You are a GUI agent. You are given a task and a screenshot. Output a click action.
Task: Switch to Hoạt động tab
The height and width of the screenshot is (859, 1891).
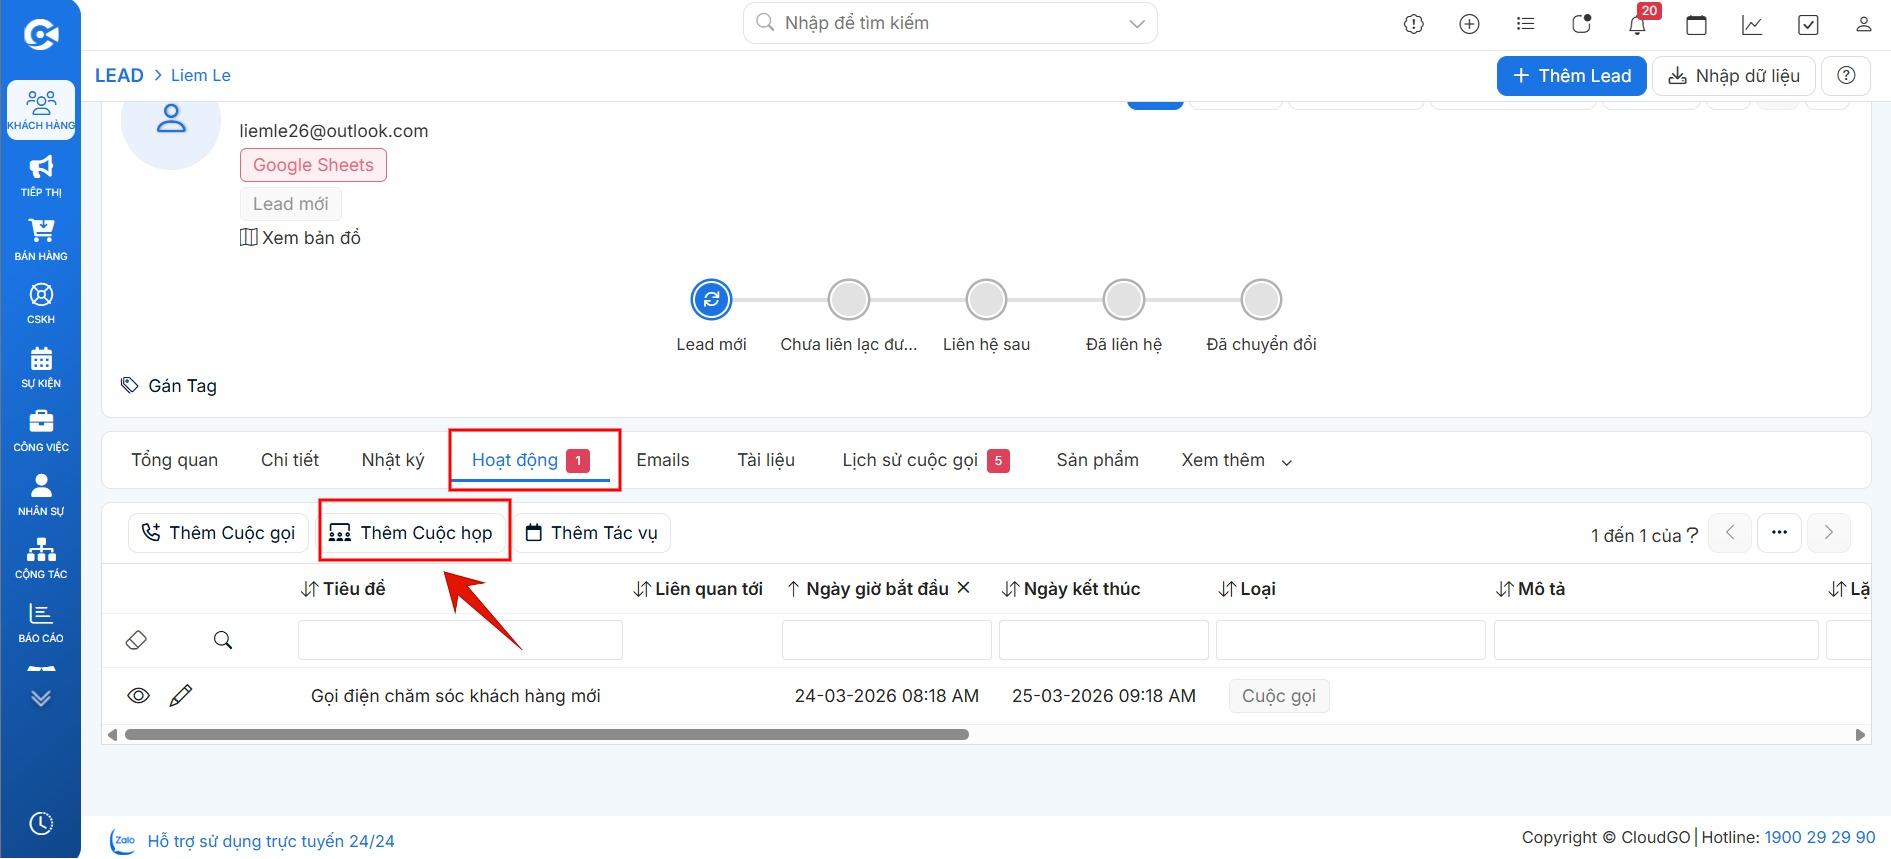[531, 460]
